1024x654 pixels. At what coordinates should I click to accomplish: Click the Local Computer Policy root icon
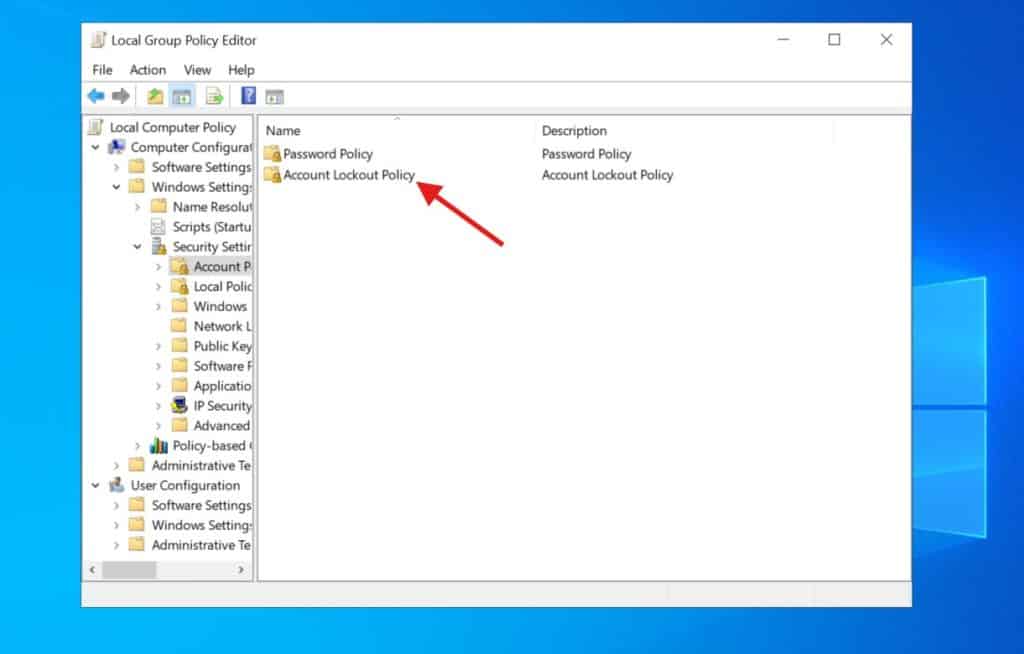pyautogui.click(x=97, y=127)
